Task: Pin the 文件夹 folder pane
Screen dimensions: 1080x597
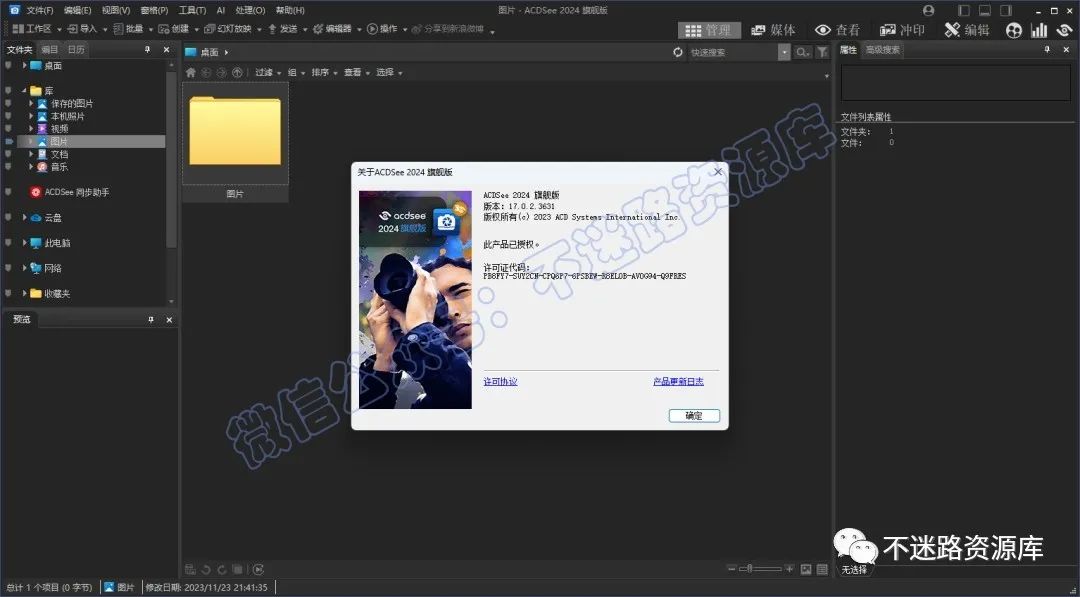Action: click(x=147, y=50)
